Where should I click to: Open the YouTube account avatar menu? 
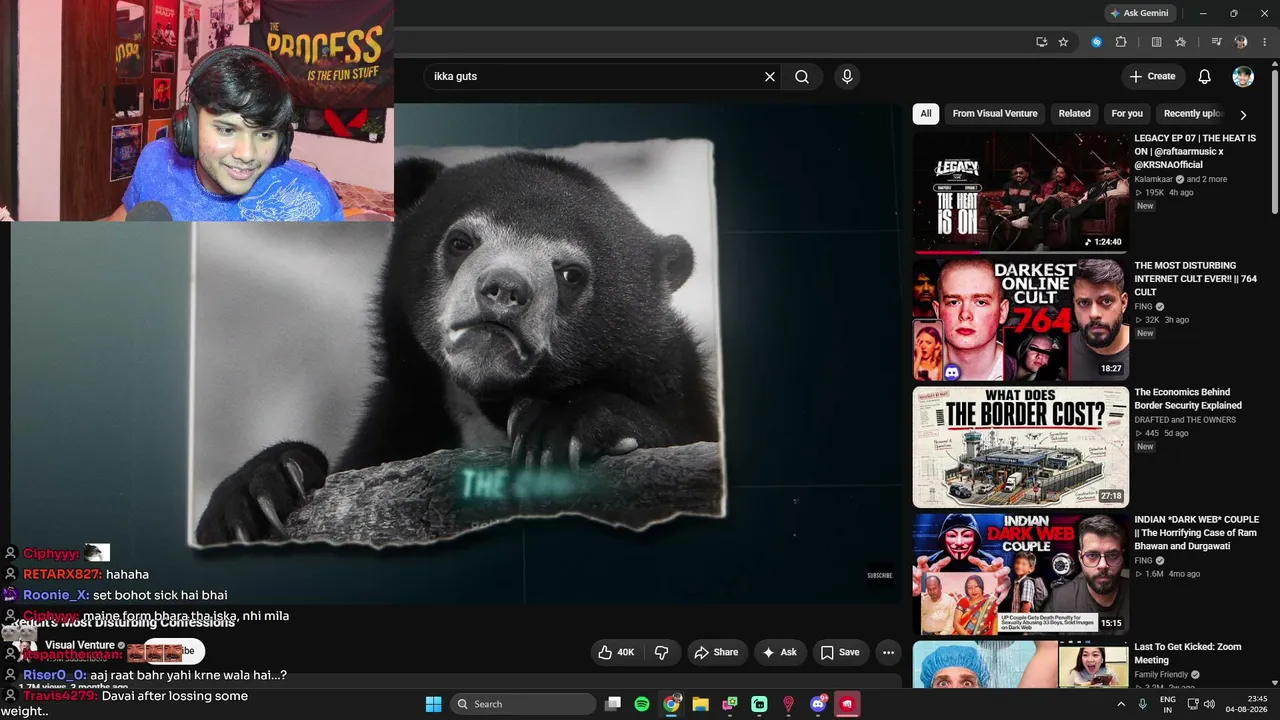coord(1243,76)
